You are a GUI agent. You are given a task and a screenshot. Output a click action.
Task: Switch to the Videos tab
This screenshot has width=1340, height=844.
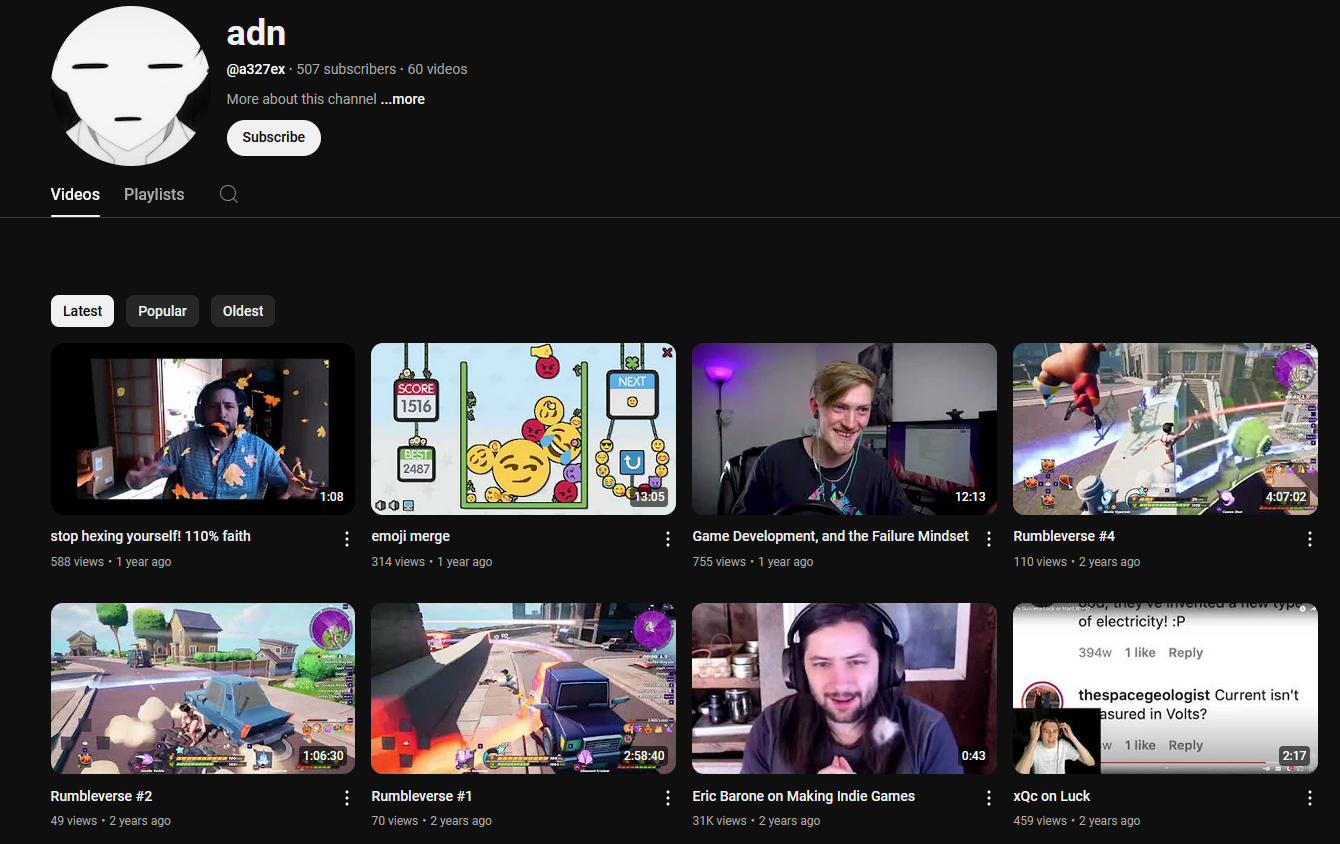[75, 194]
